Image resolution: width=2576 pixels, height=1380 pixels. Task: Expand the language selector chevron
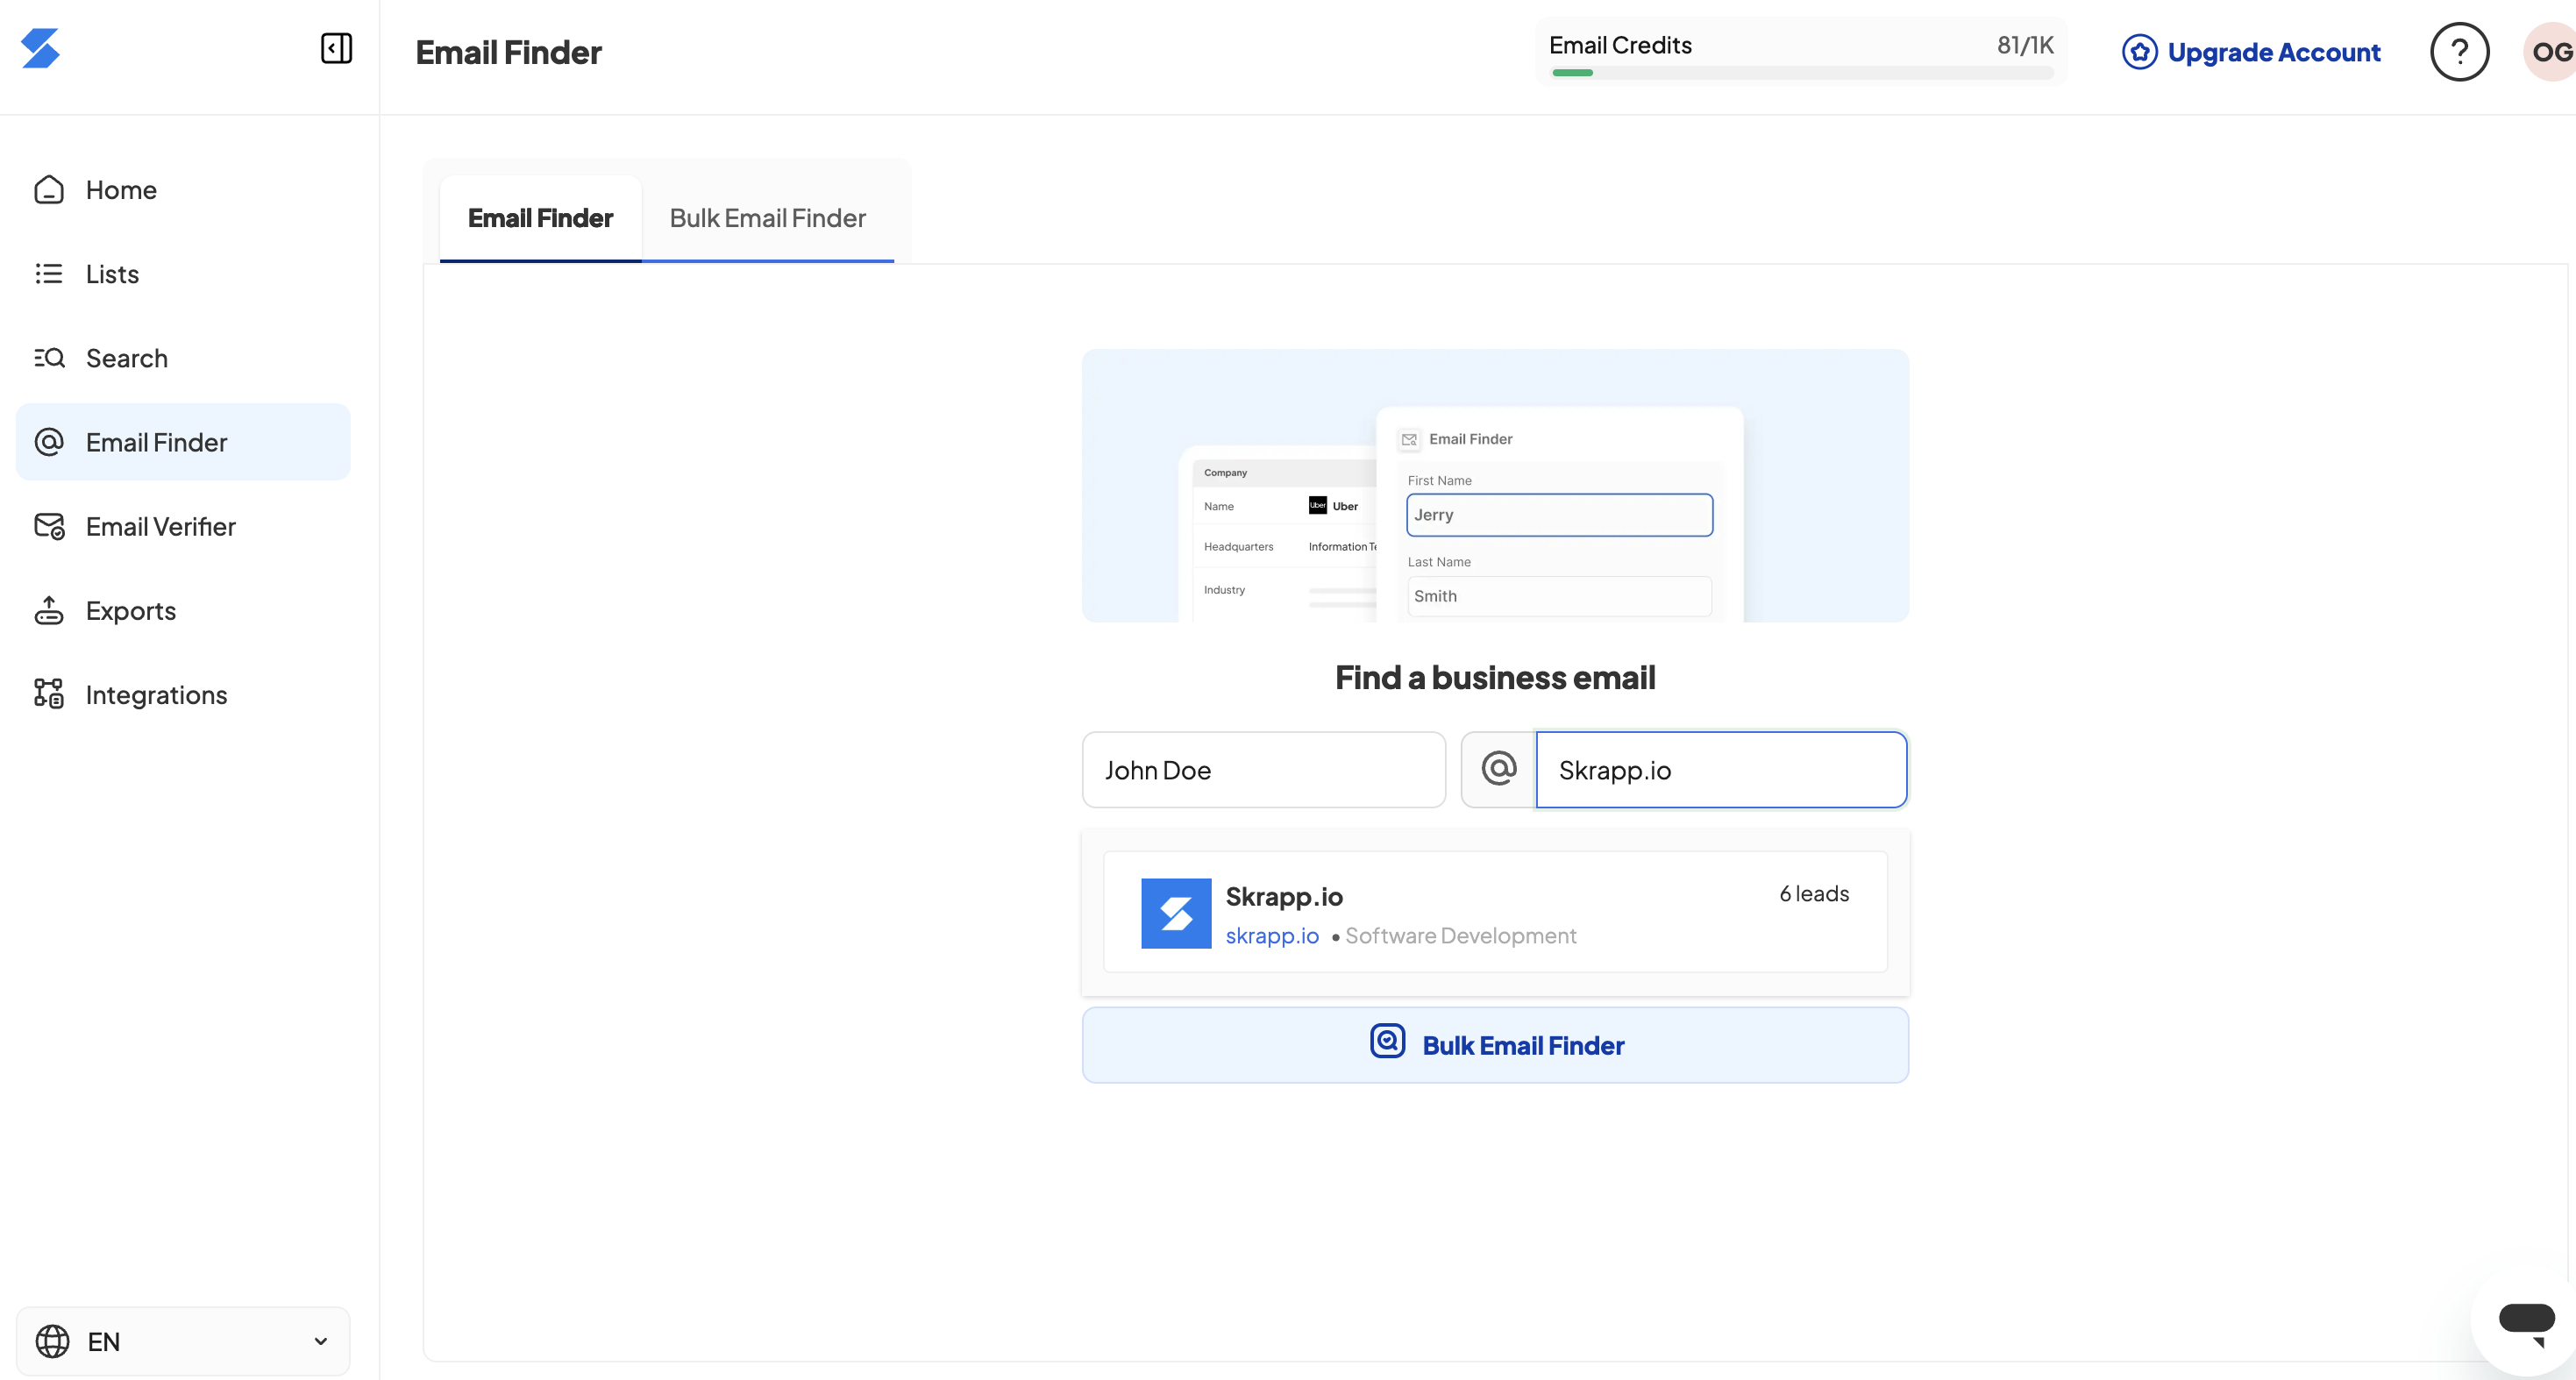pyautogui.click(x=320, y=1341)
